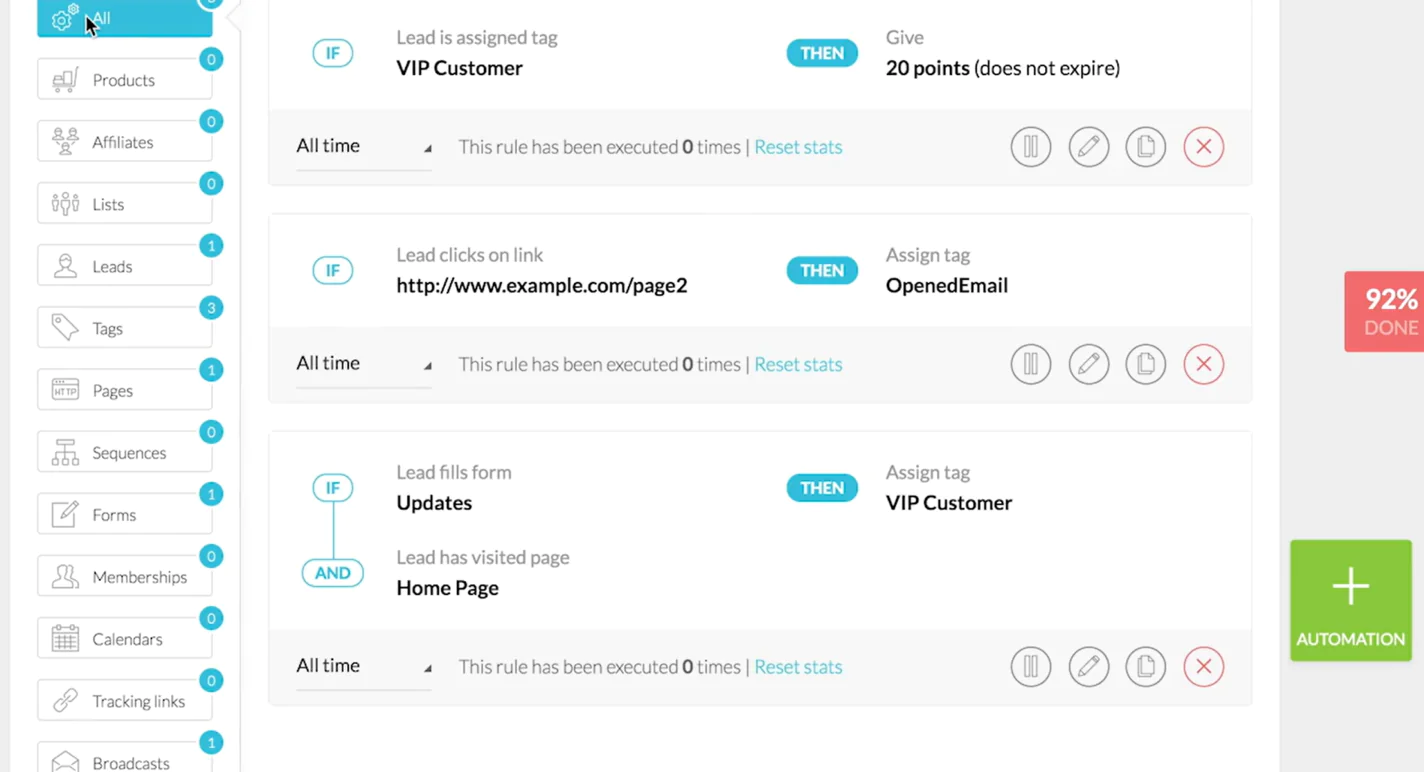Screen dimensions: 1424x772
Task: Reset stats for the Updates form rule
Action: 798,666
